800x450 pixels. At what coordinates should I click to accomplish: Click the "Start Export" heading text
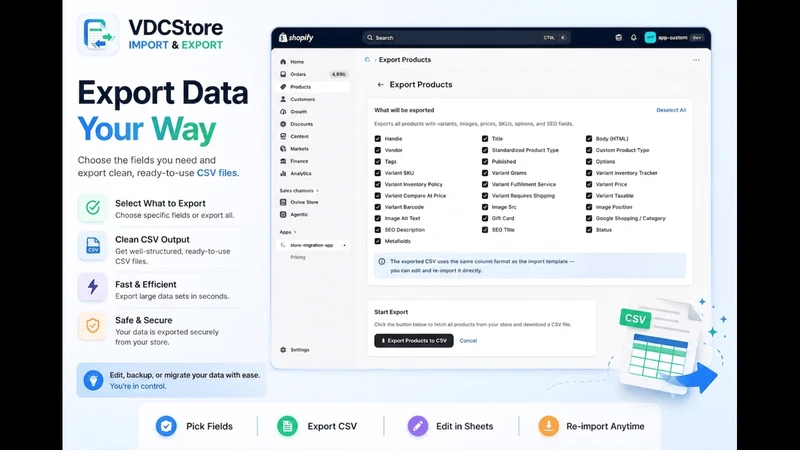tap(391, 312)
